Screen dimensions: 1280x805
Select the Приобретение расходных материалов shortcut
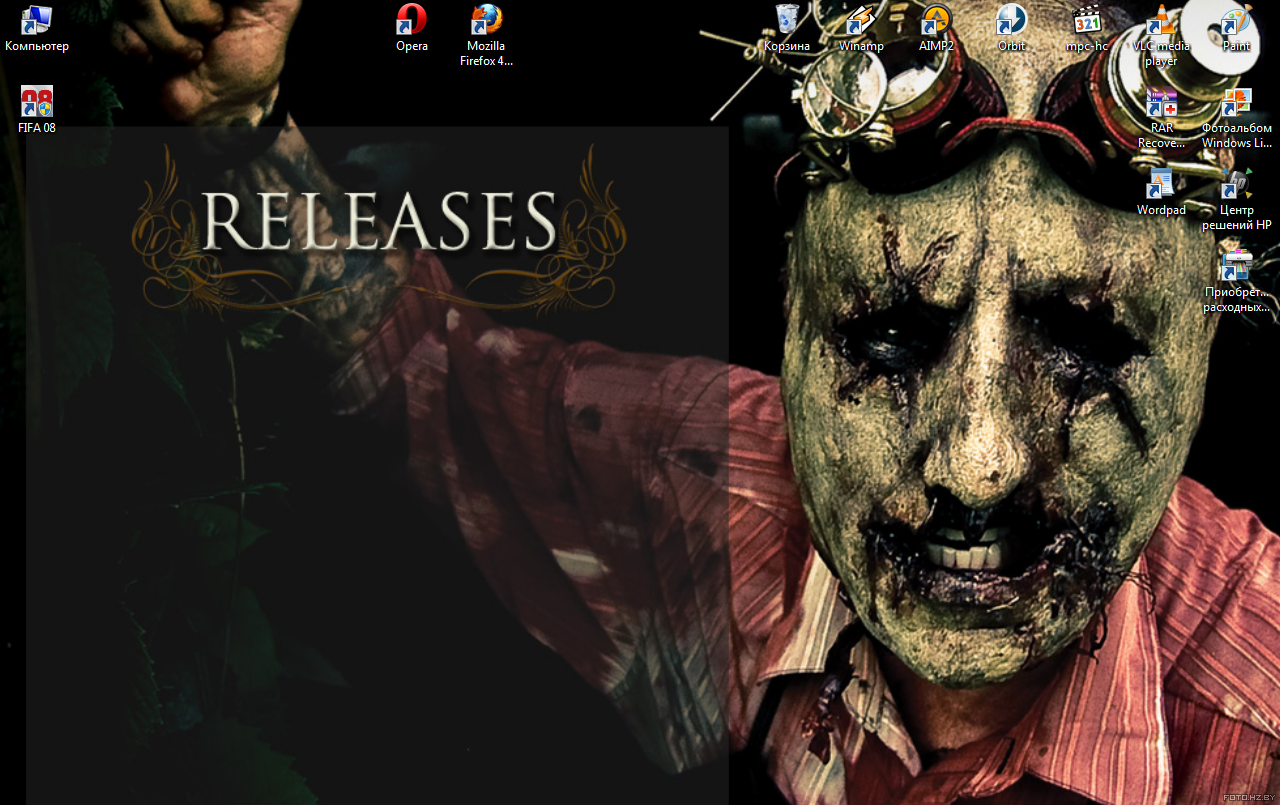click(1237, 282)
